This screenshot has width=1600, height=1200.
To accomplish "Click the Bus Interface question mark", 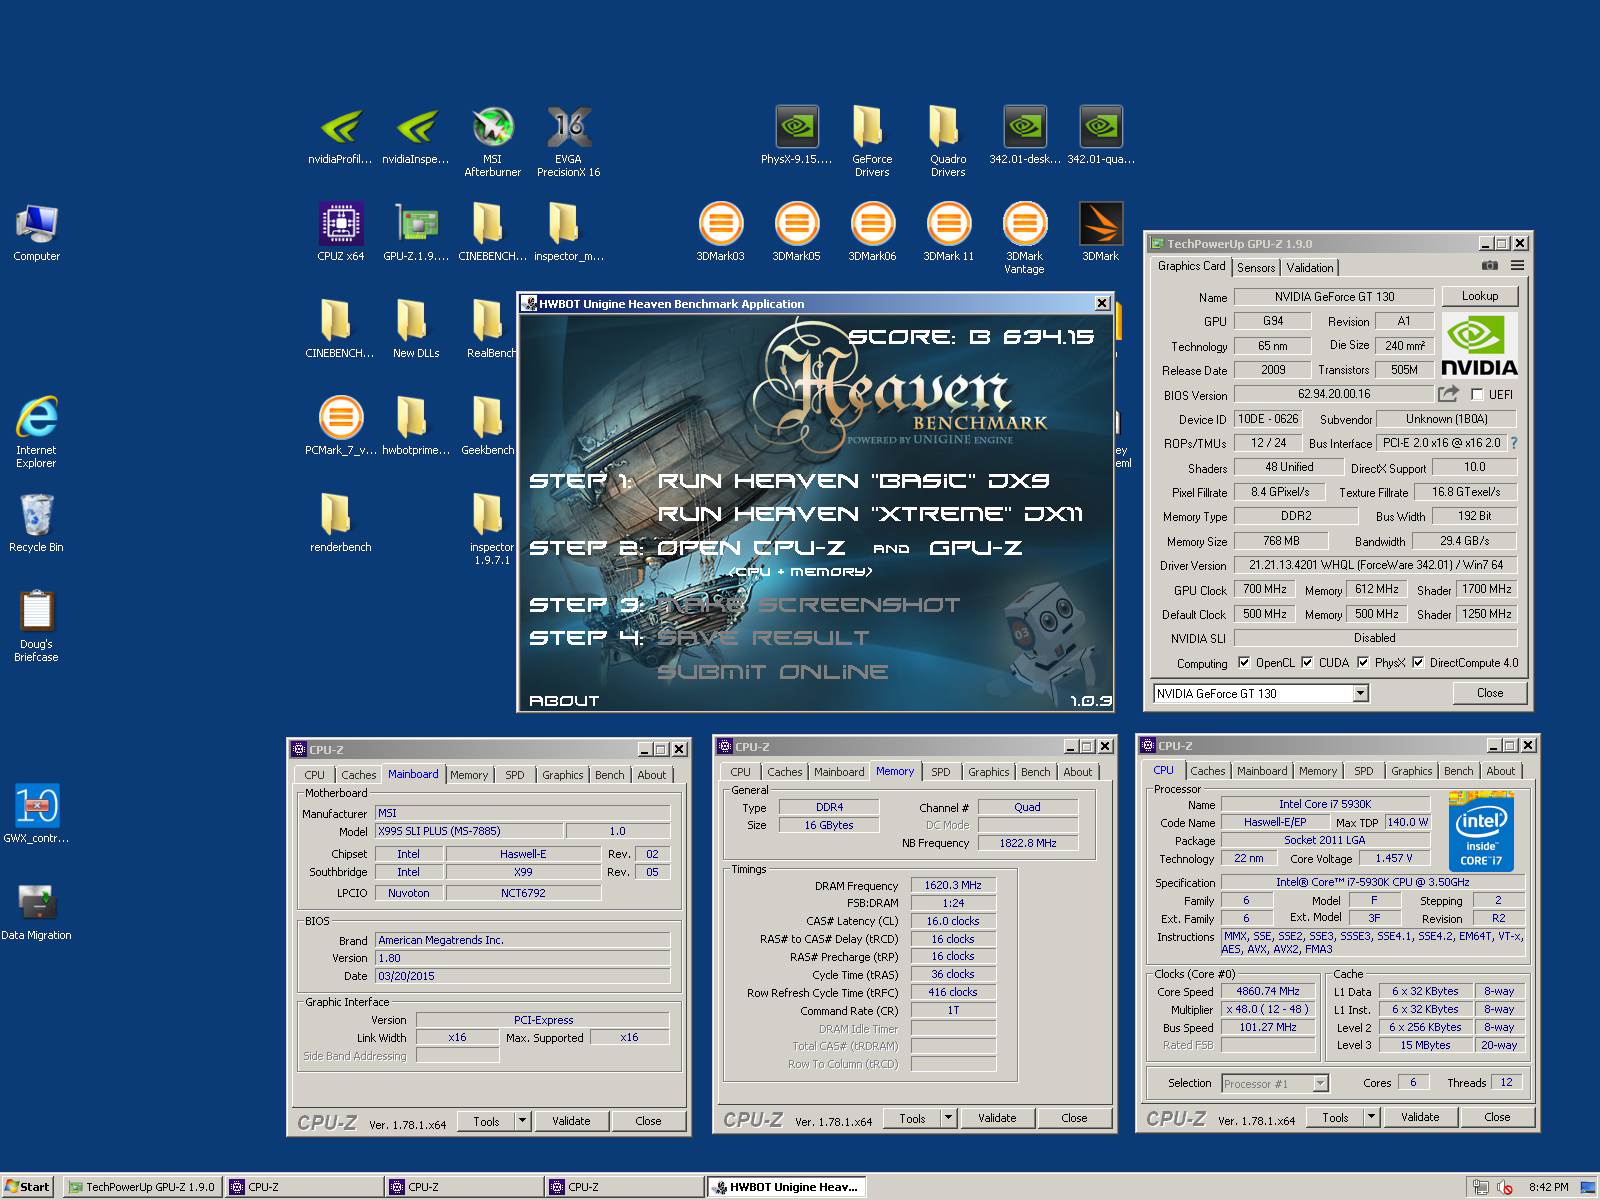I will (x=1513, y=443).
